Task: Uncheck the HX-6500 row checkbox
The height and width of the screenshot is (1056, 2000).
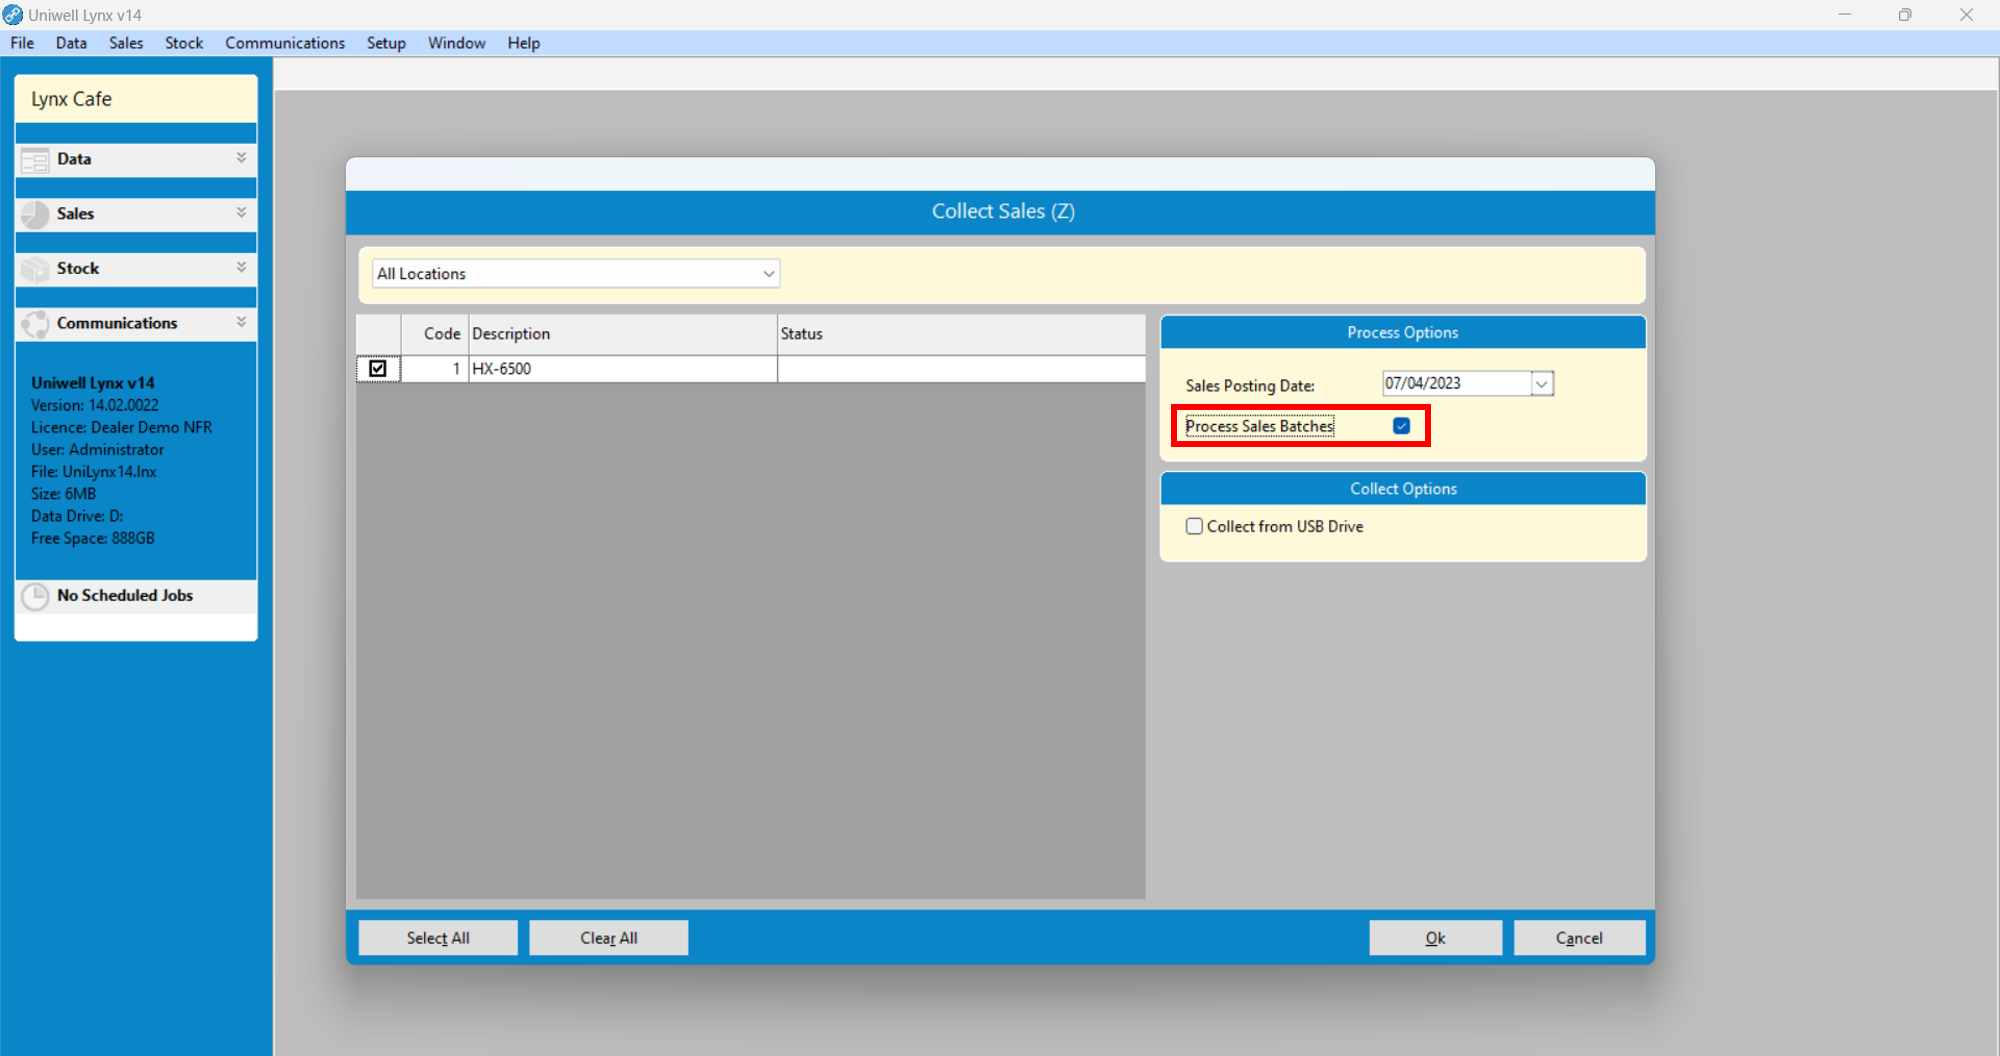Action: (x=378, y=369)
